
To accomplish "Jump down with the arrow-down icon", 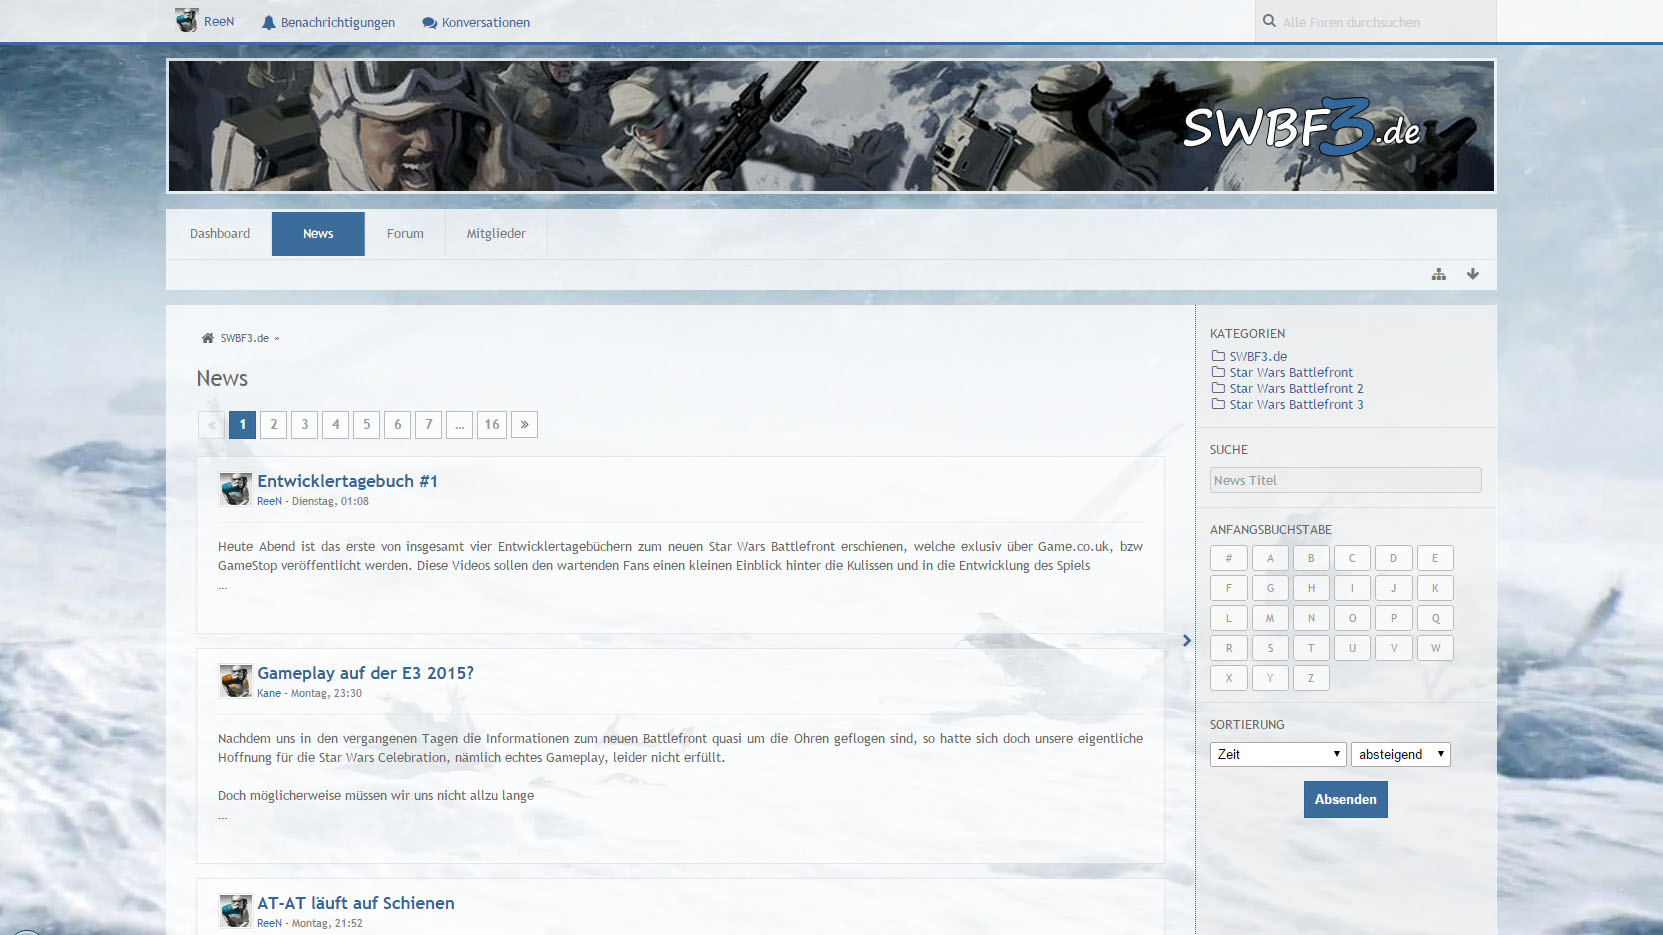I will pyautogui.click(x=1473, y=274).
